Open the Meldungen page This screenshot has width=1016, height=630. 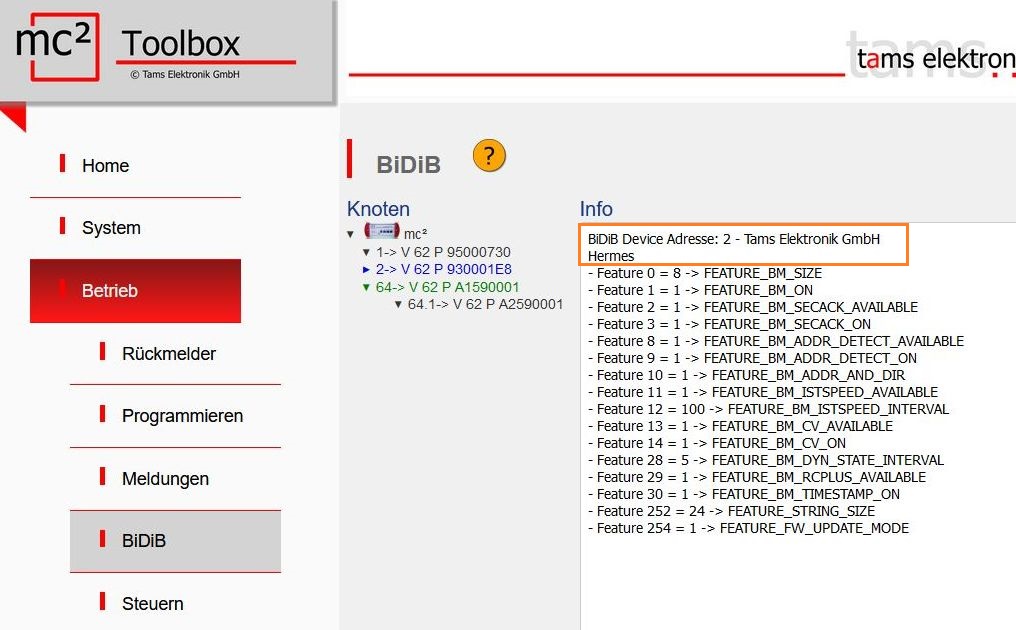point(165,479)
